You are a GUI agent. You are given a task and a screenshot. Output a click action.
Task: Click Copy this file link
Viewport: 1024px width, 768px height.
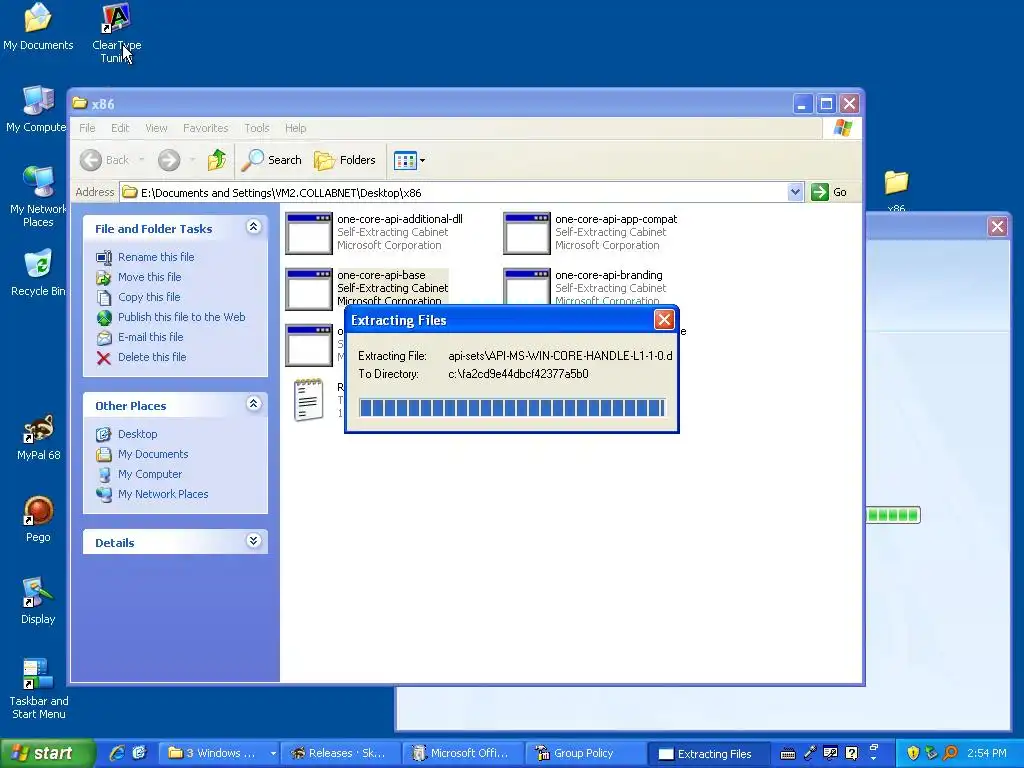tap(149, 297)
